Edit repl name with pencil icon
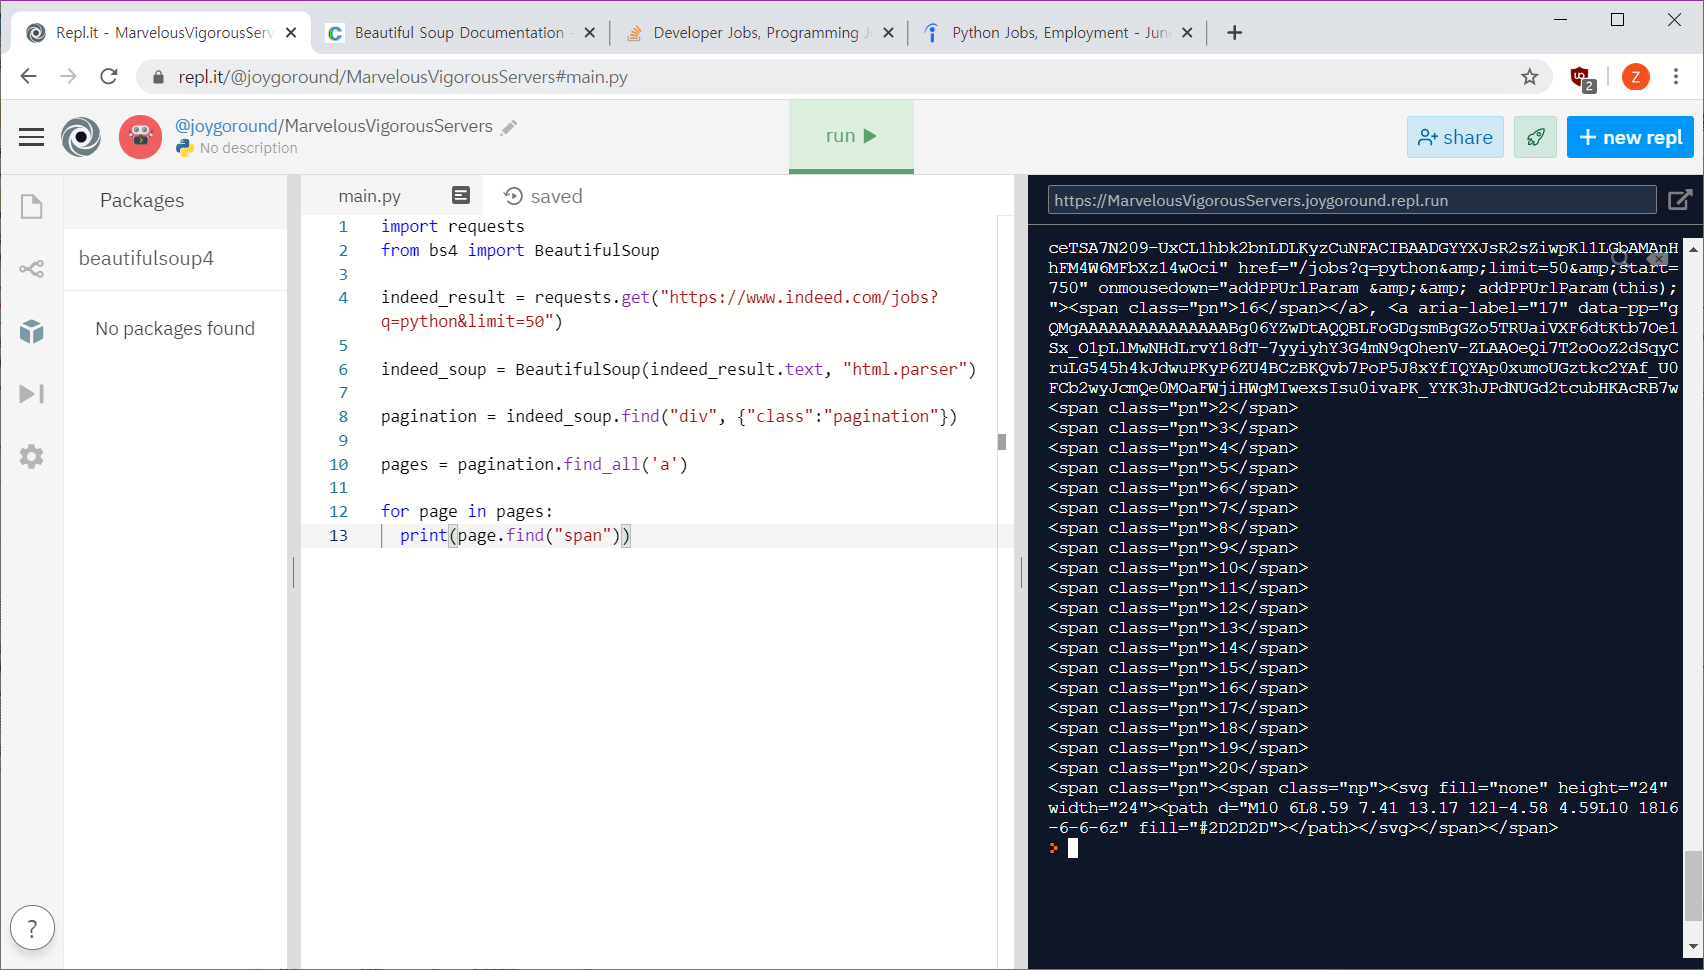 [509, 127]
